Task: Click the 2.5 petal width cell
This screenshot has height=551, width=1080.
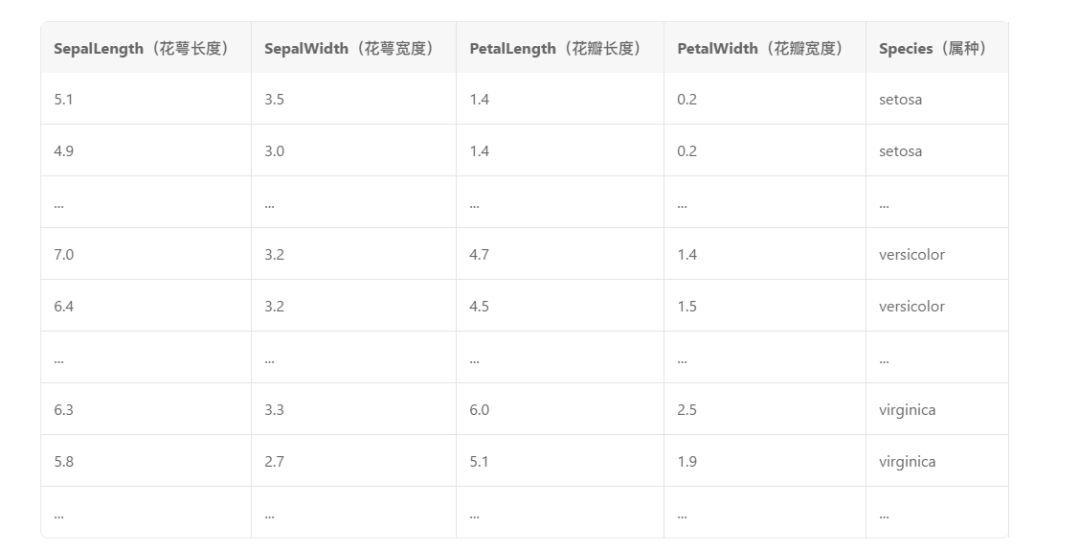Action: 687,410
